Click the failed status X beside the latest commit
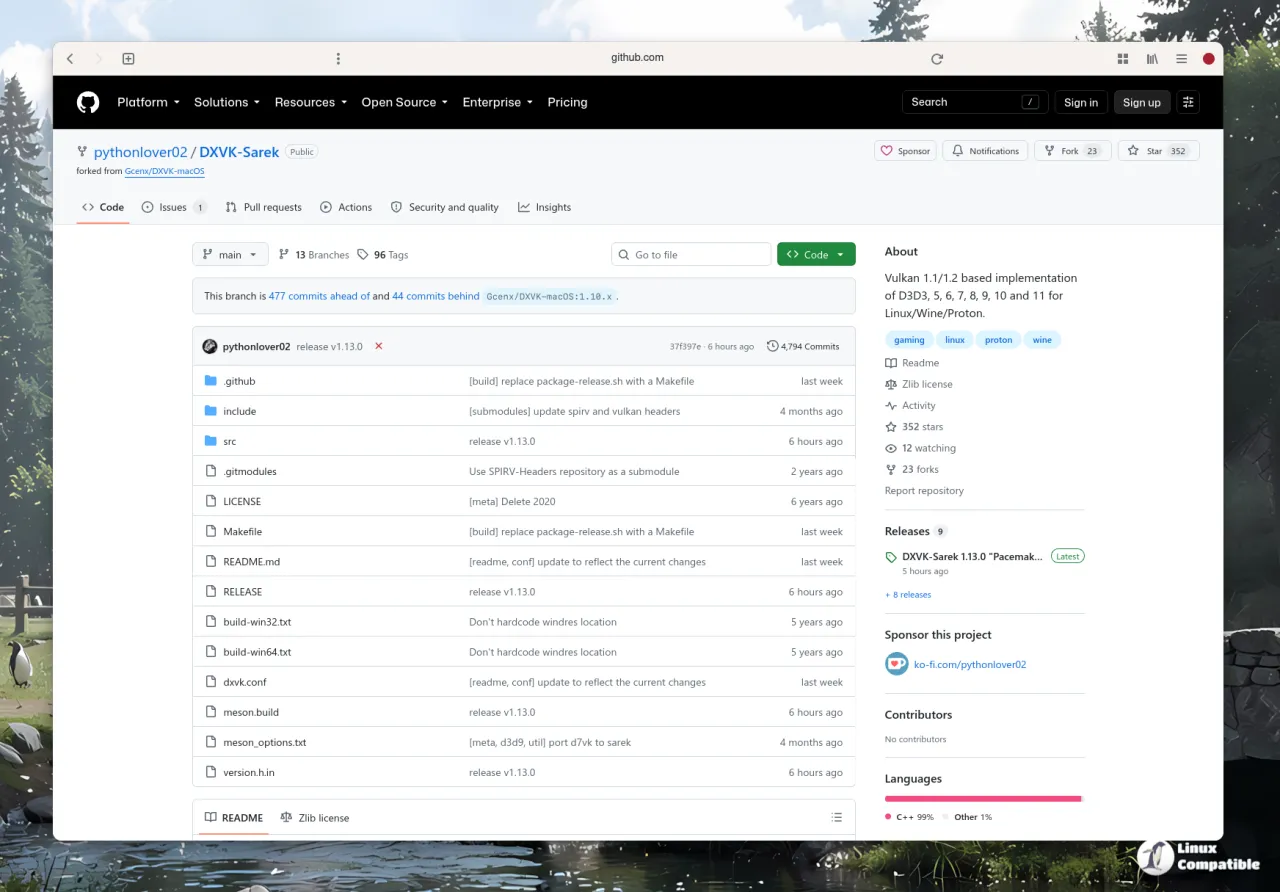The height and width of the screenshot is (892, 1280). (379, 346)
